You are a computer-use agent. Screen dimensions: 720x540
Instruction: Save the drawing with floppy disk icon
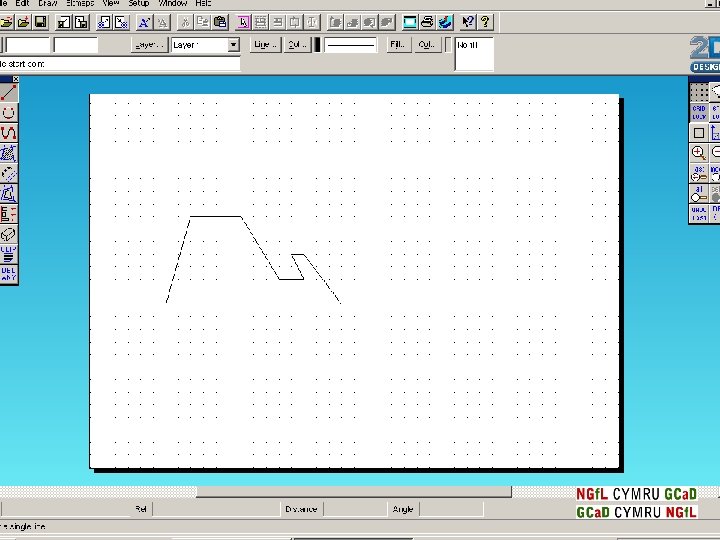tap(40, 22)
